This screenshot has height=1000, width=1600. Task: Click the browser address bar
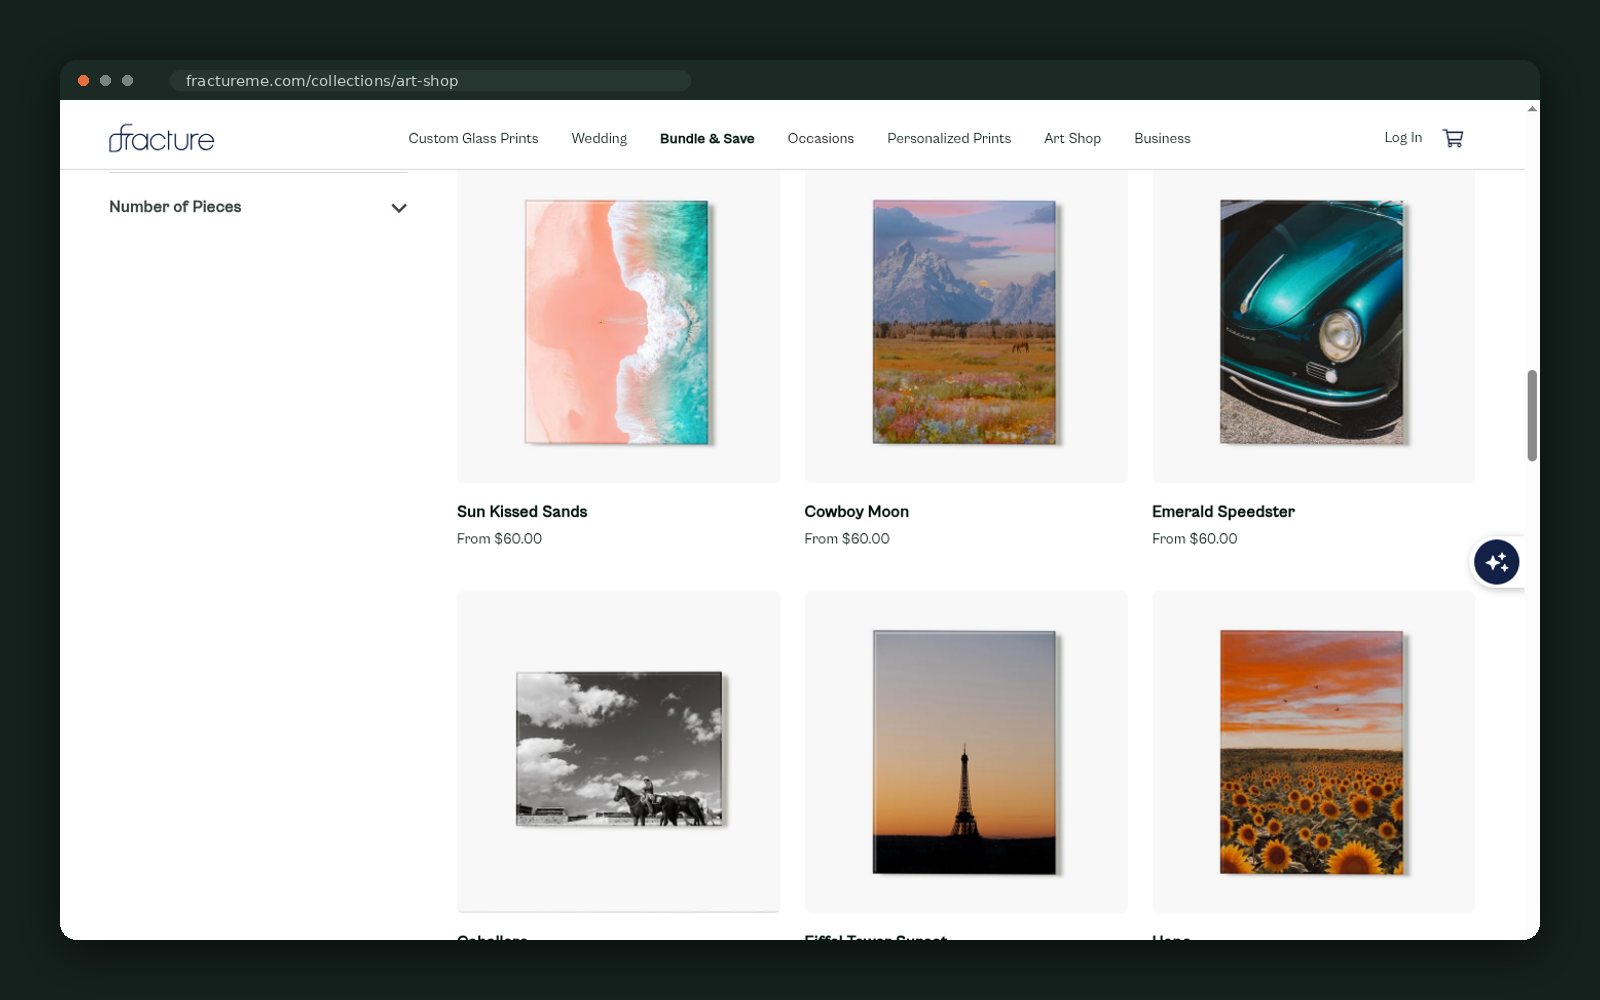(x=430, y=80)
